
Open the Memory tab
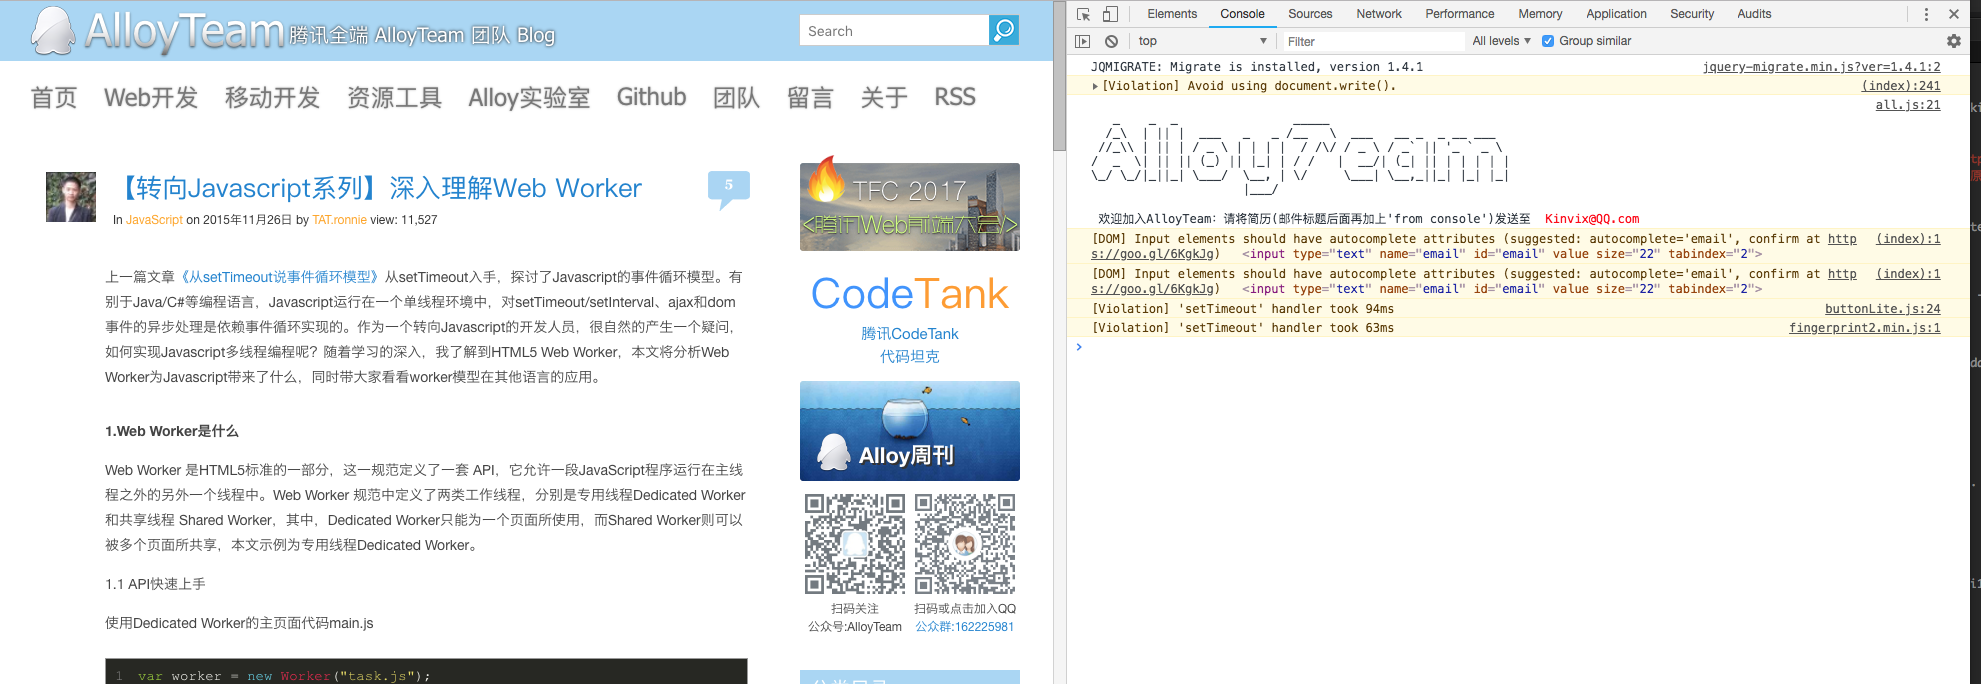1540,14
